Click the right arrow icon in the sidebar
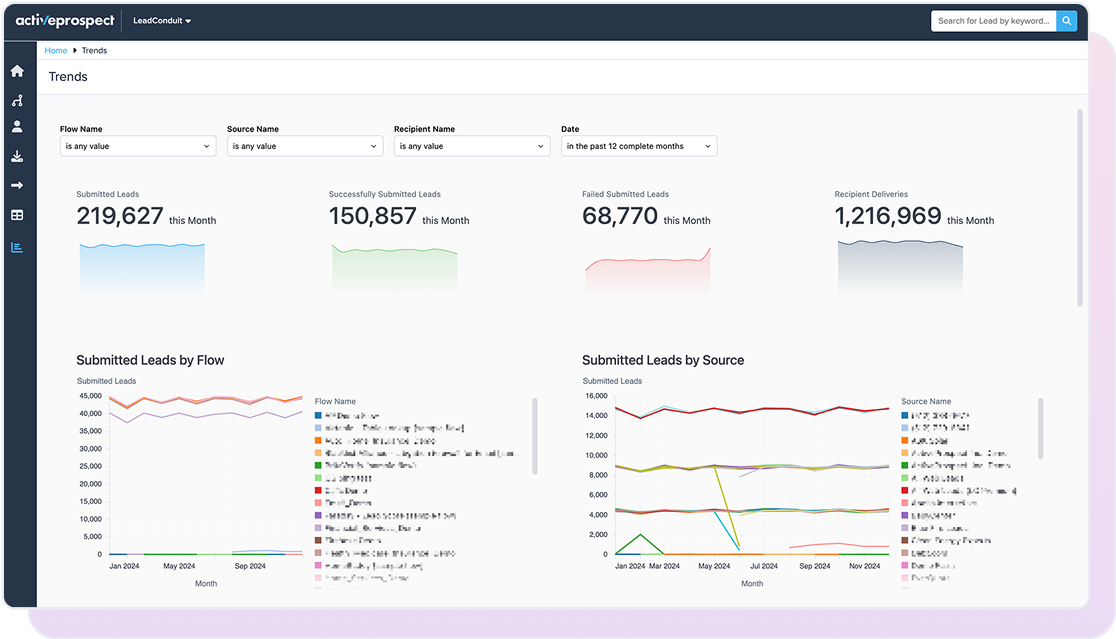The image size is (1116, 639). click(x=17, y=185)
